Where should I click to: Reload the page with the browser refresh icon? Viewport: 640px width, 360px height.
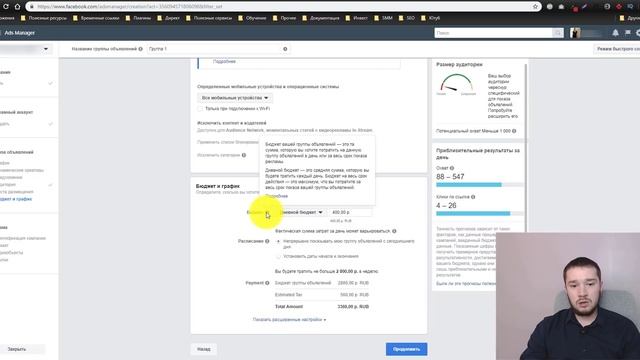[6, 7]
